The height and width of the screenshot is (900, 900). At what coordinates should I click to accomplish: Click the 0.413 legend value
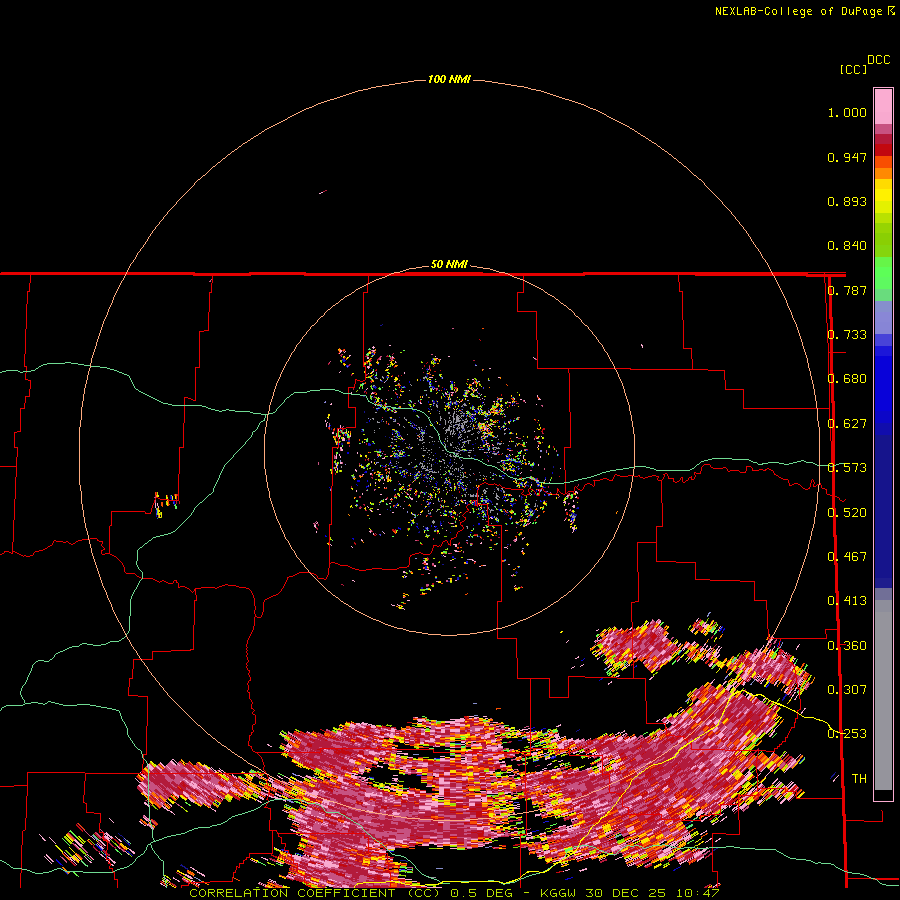click(847, 601)
